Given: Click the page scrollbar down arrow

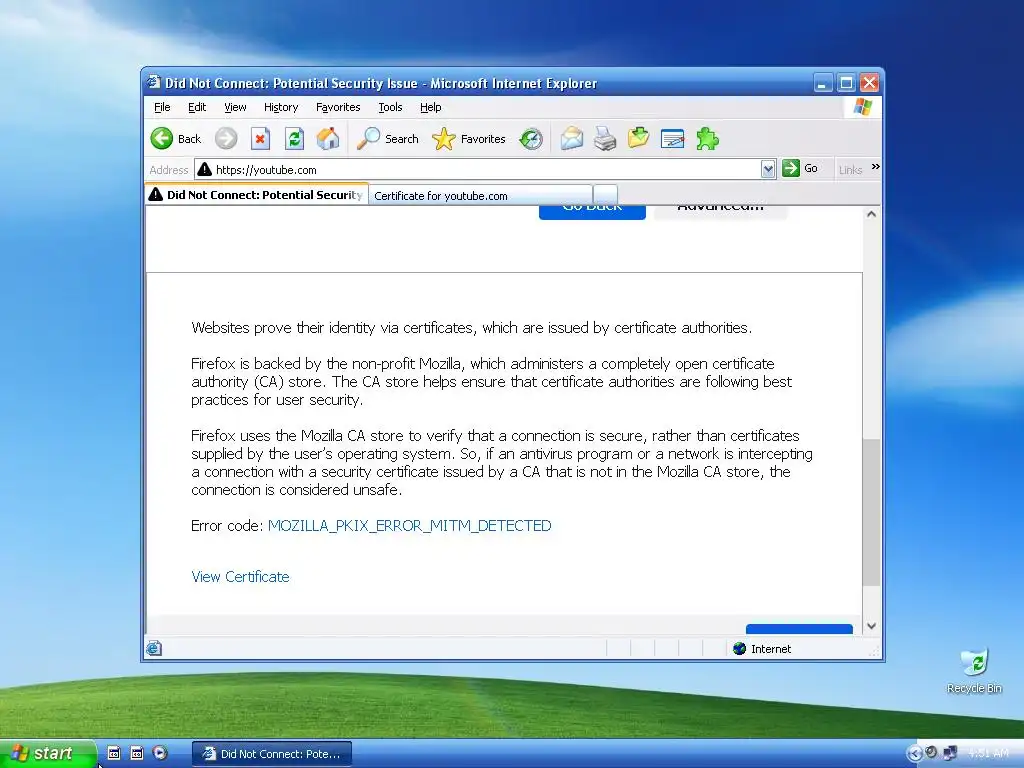Looking at the screenshot, I should click(871, 626).
